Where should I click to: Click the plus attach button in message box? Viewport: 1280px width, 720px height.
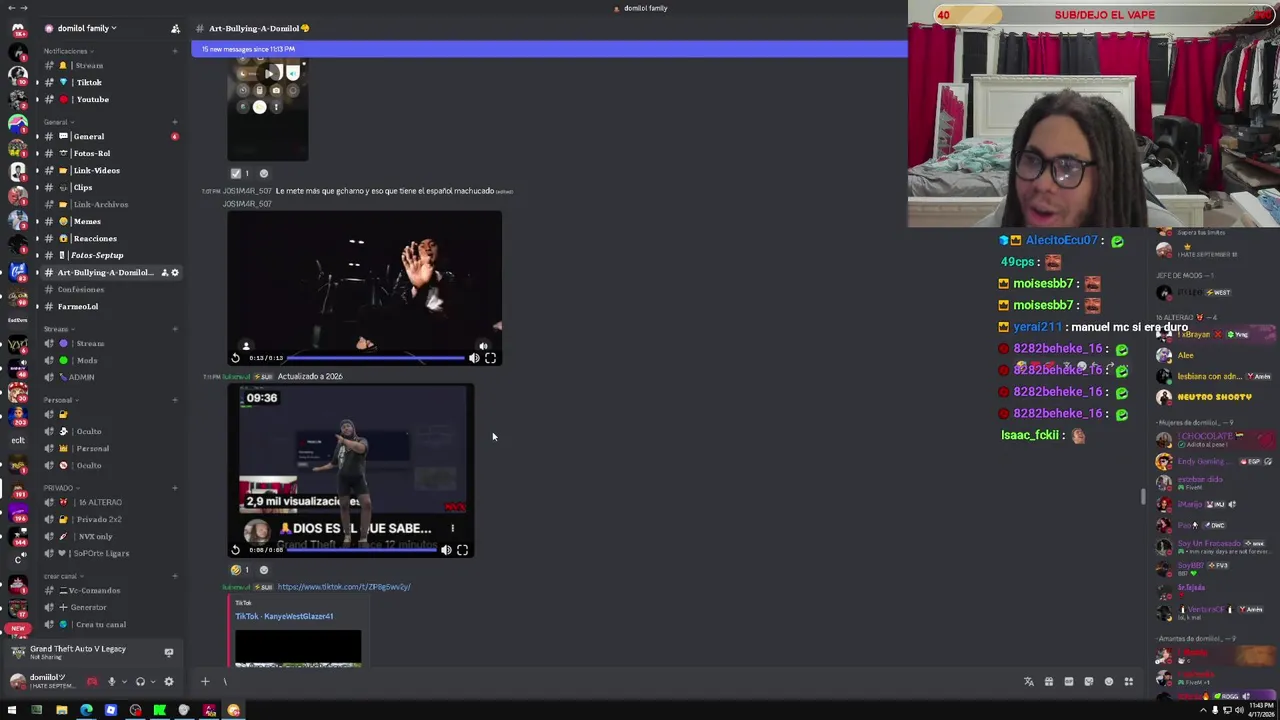click(205, 682)
